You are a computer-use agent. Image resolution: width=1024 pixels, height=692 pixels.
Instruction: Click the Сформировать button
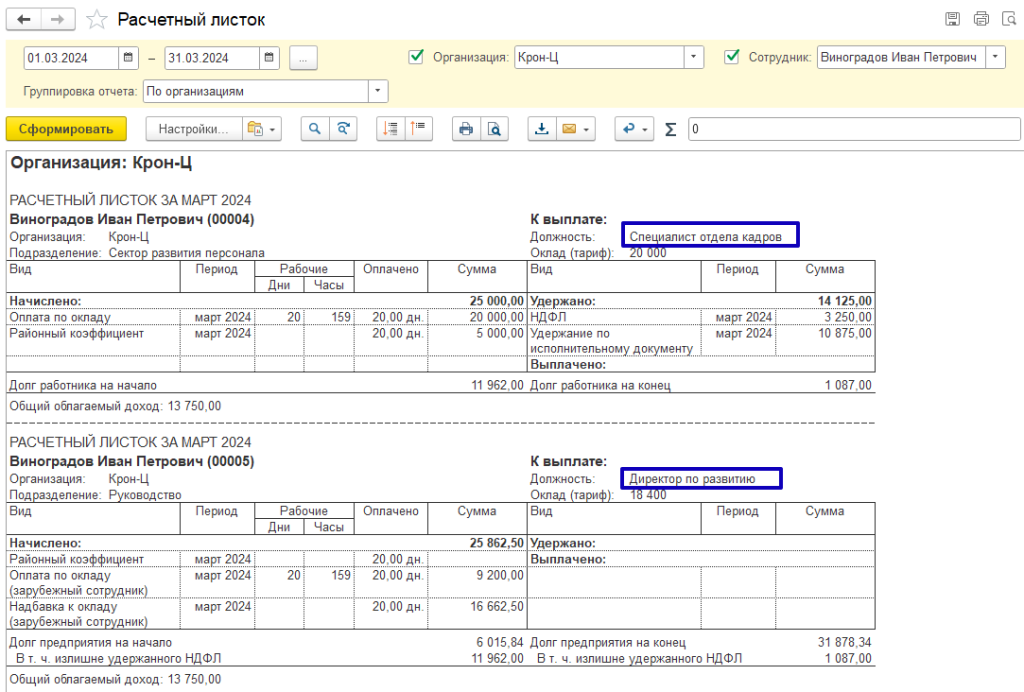66,129
